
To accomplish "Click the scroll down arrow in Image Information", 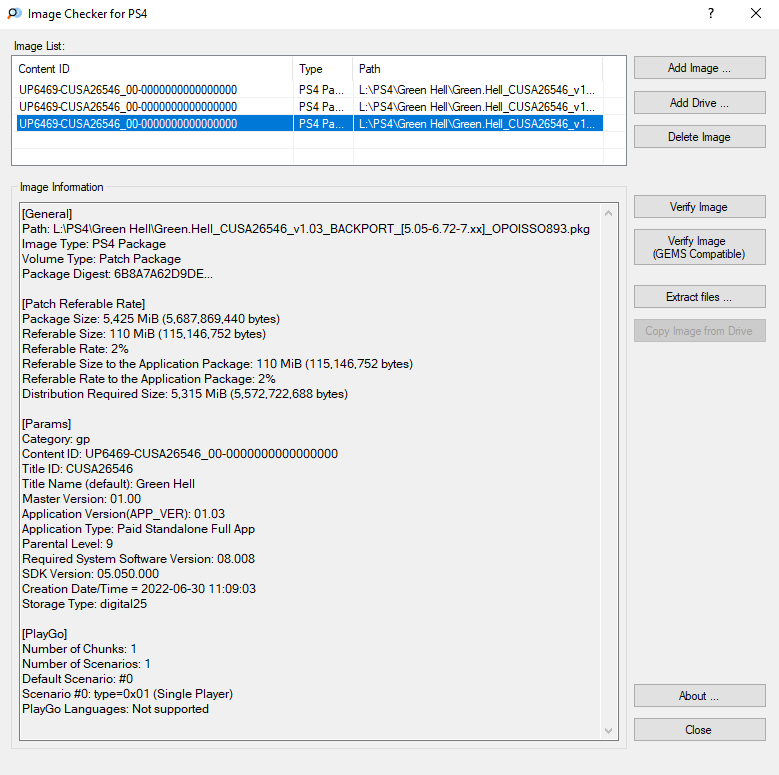I will [608, 730].
